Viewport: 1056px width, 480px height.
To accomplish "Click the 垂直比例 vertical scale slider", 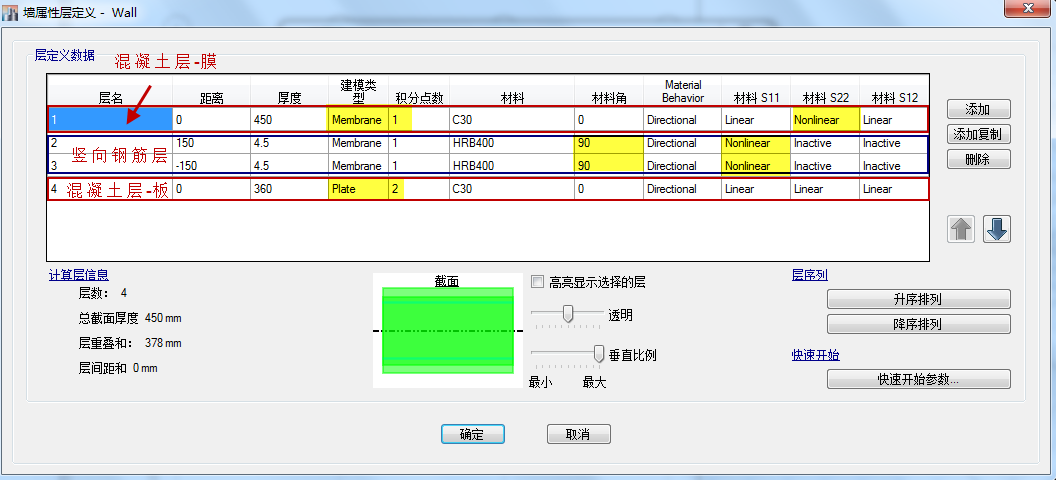I will pyautogui.click(x=599, y=353).
